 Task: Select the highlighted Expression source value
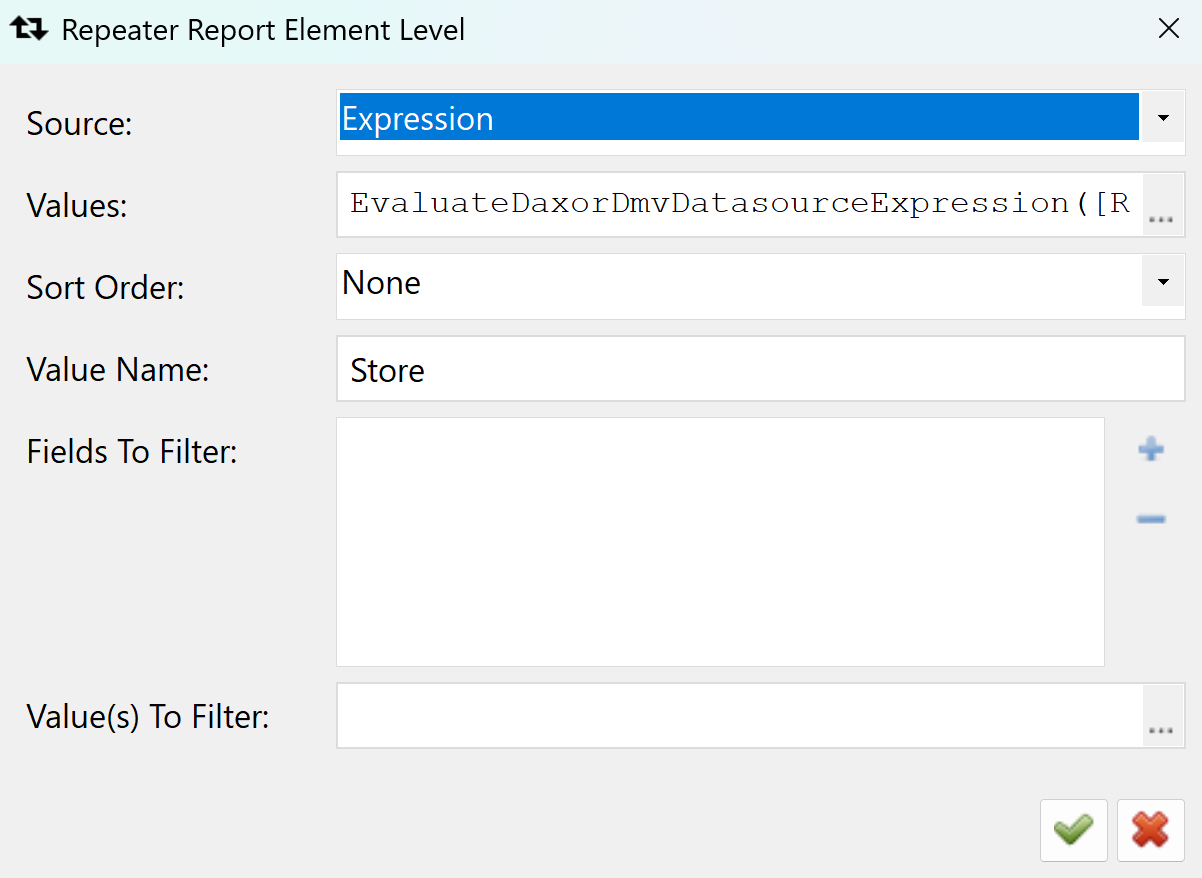tap(738, 119)
